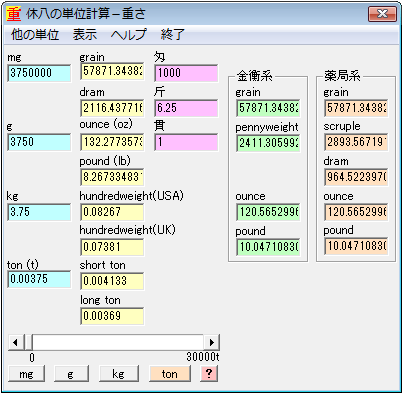Click the pound (lb) label
Screen dimensions: 402x395
(105, 161)
